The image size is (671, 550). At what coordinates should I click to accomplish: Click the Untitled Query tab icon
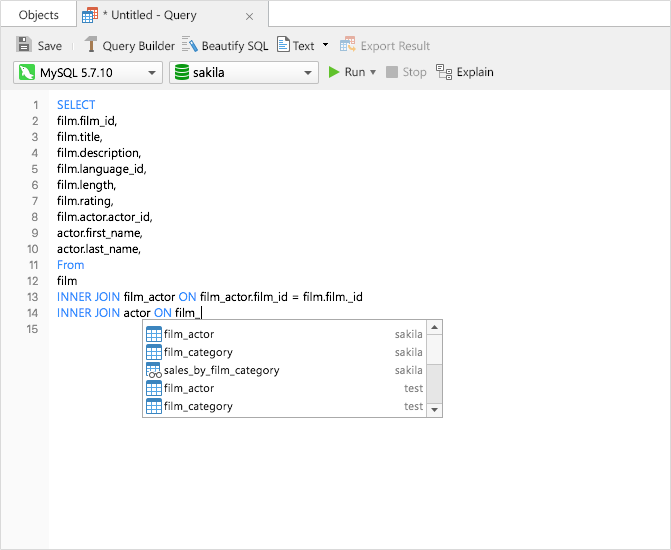(90, 15)
